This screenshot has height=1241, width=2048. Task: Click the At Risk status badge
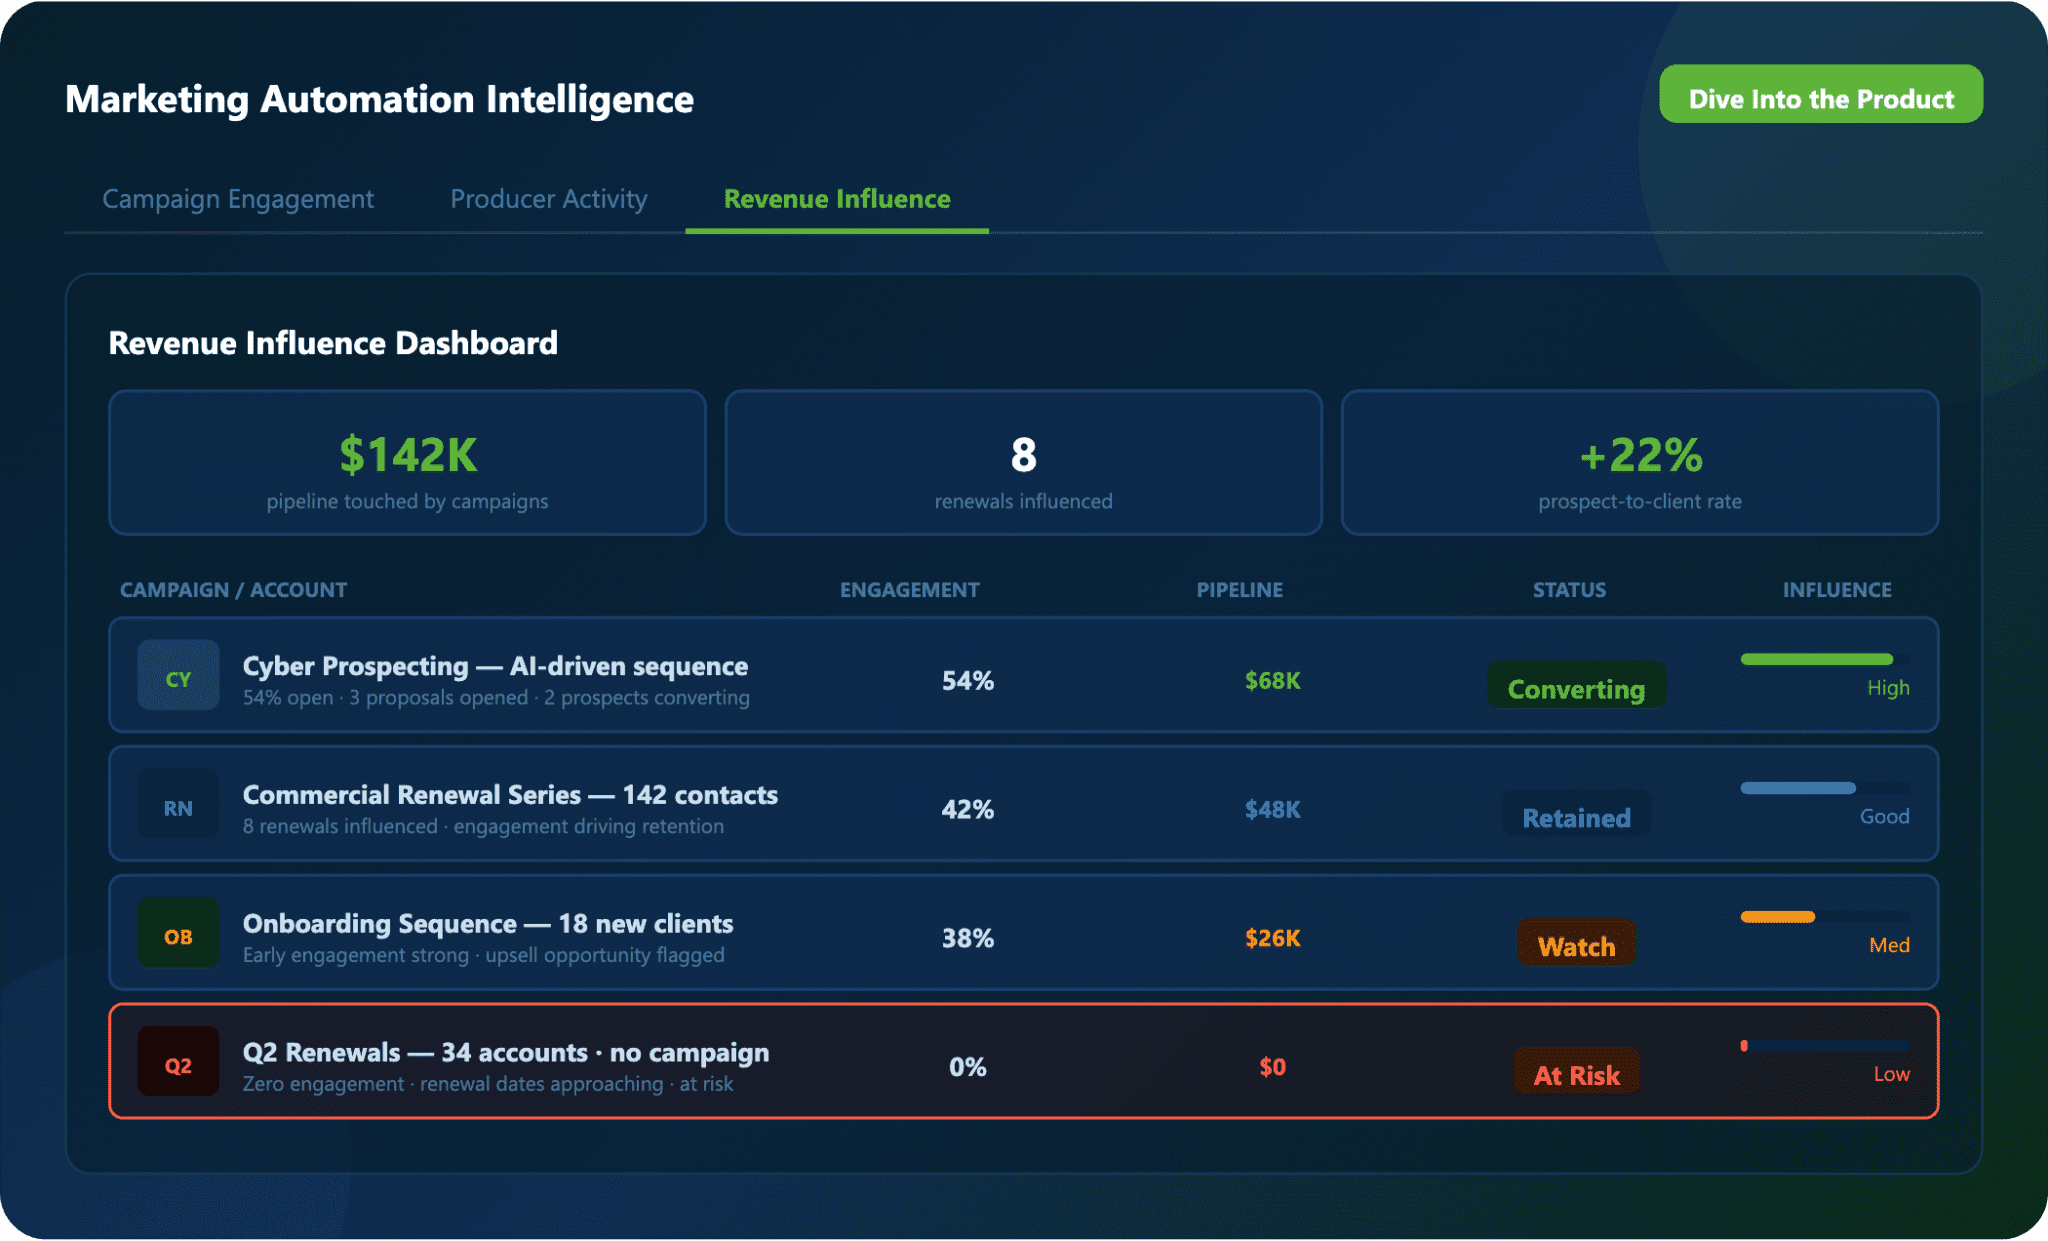[1576, 1075]
